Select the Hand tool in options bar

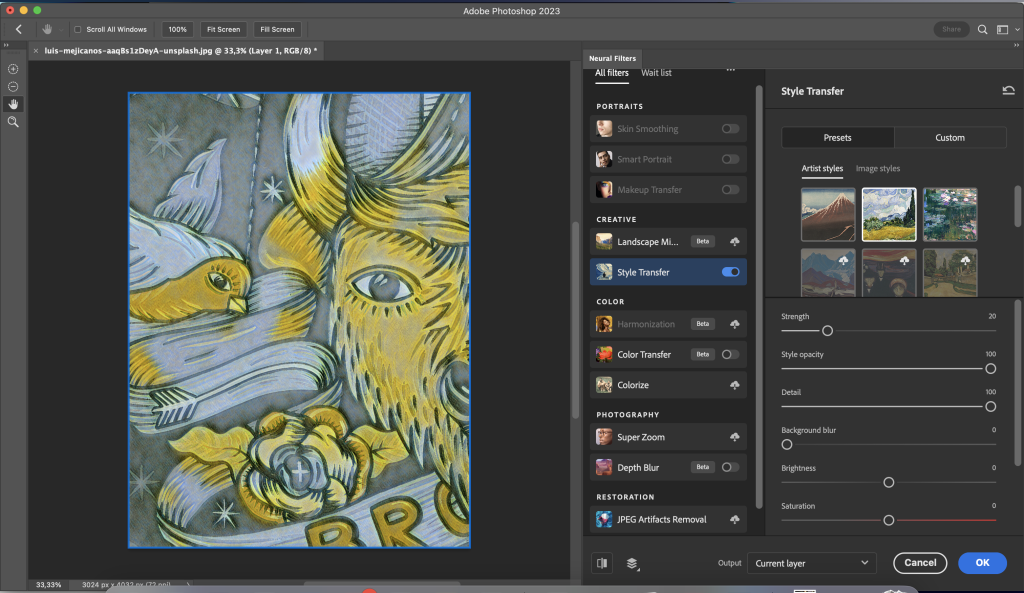(47, 29)
